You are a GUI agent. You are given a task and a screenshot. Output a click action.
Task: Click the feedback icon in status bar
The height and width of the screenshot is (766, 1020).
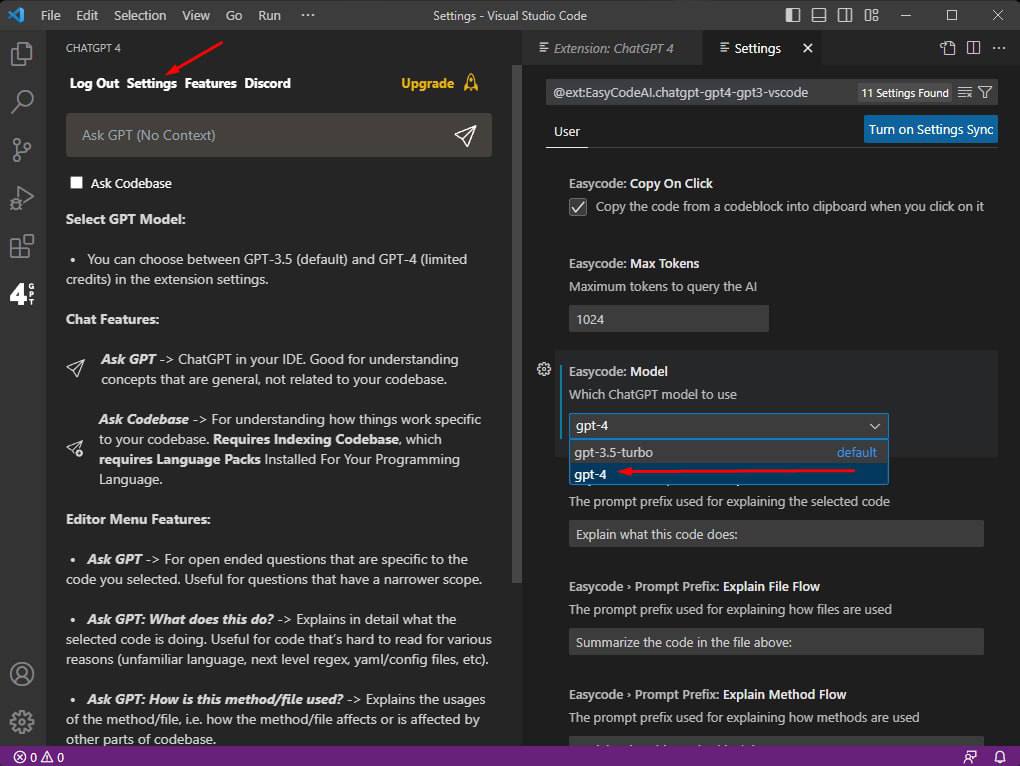click(x=970, y=757)
